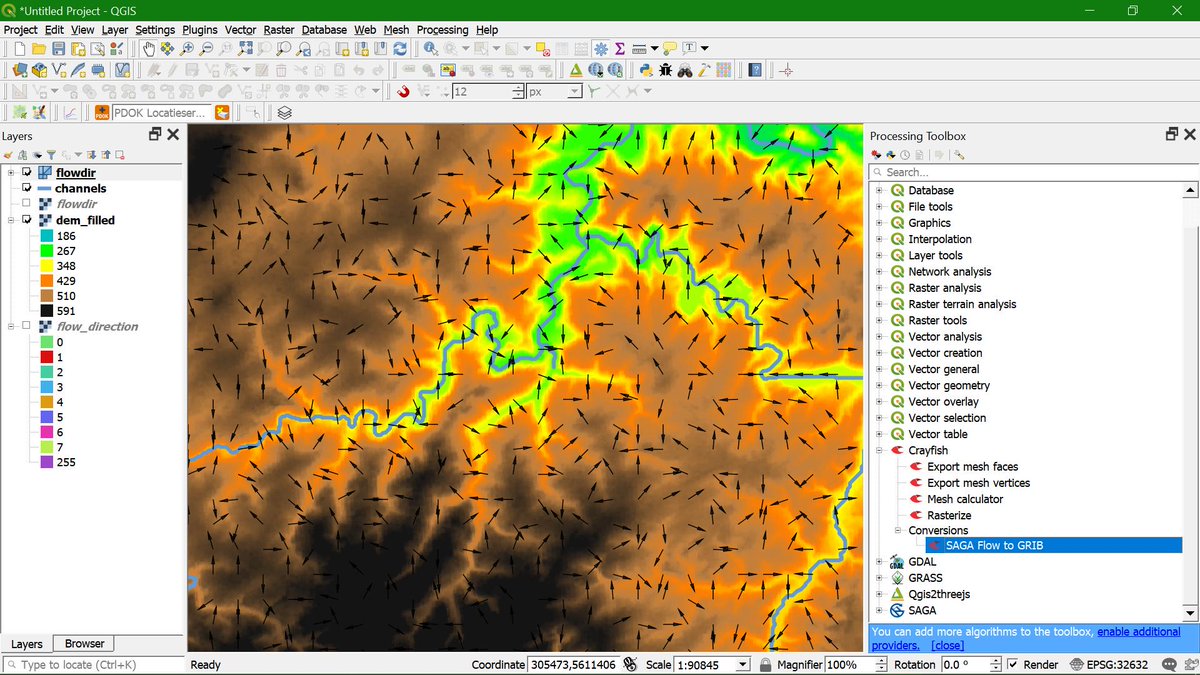
Task: Collapse the flow_direction layer legend
Action: coord(11,326)
